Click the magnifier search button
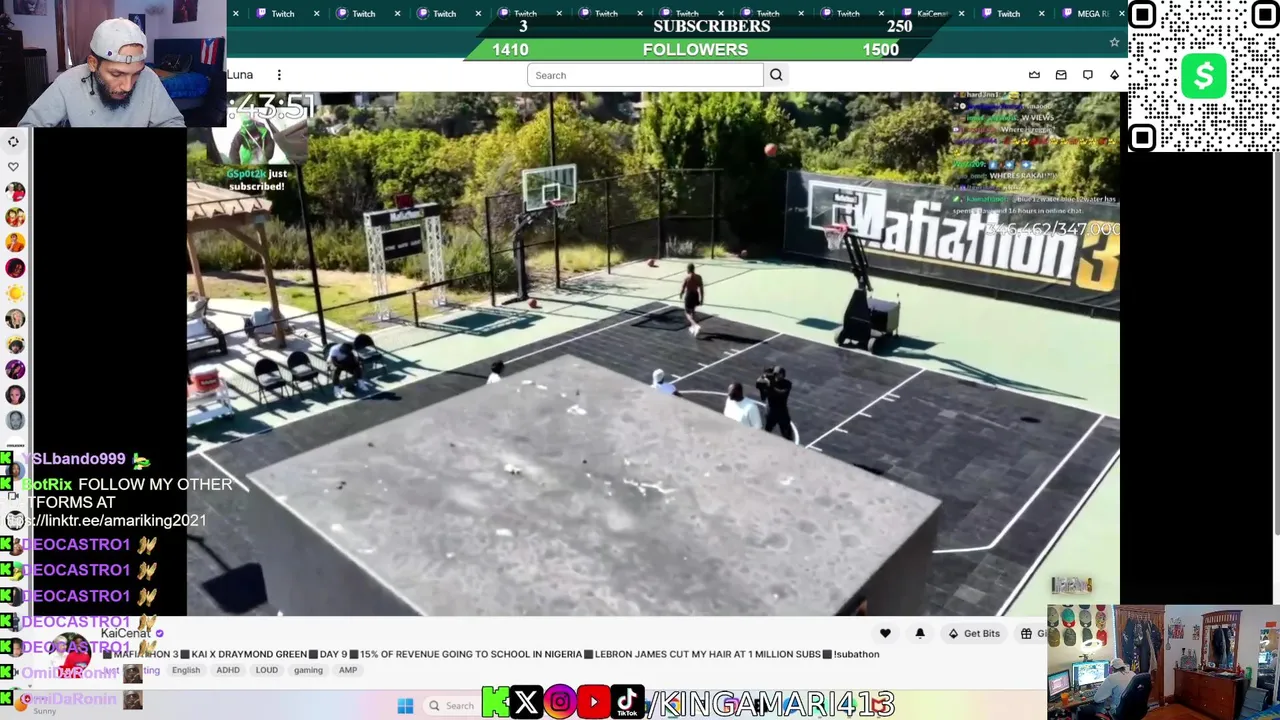Image resolution: width=1280 pixels, height=720 pixels. [776, 75]
